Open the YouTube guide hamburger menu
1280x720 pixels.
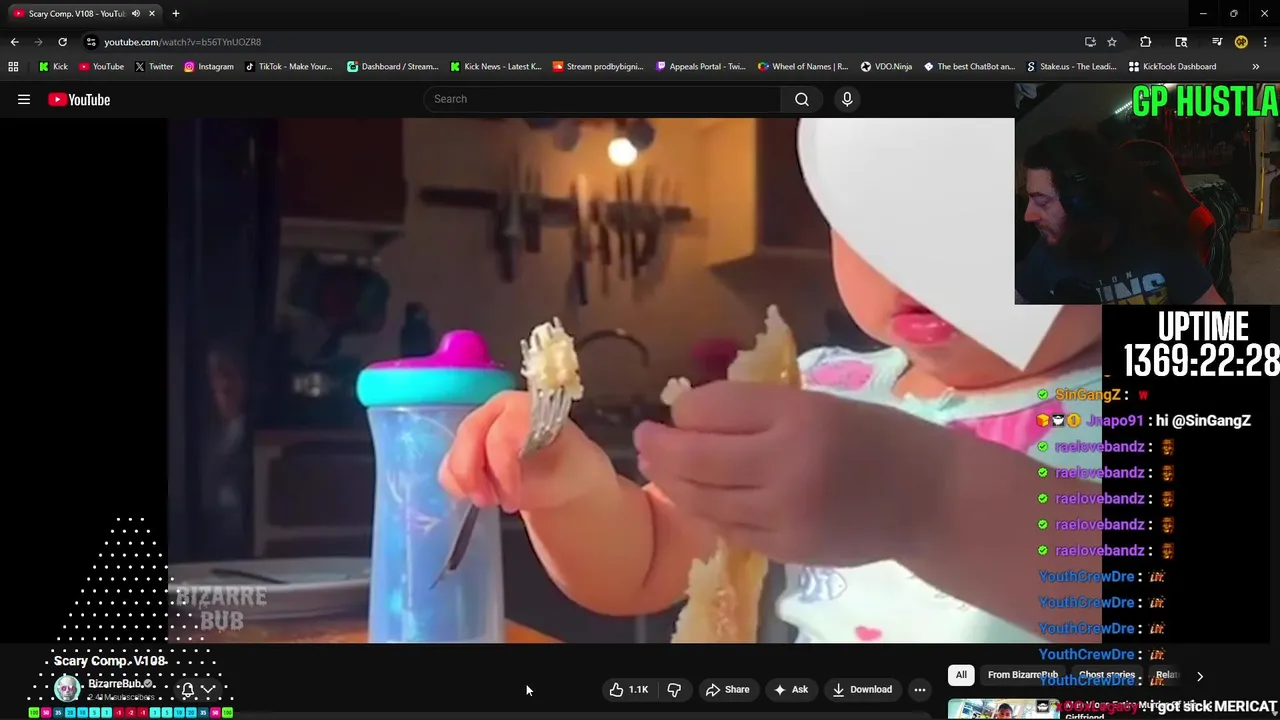(24, 99)
